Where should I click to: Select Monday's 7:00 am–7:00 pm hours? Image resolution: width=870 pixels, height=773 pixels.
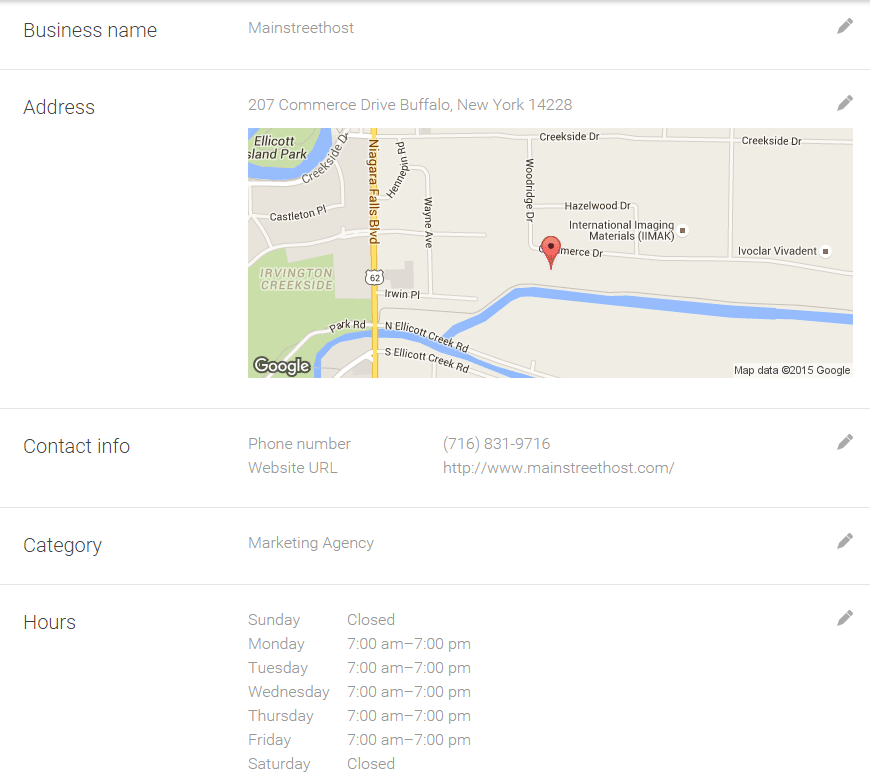click(409, 643)
